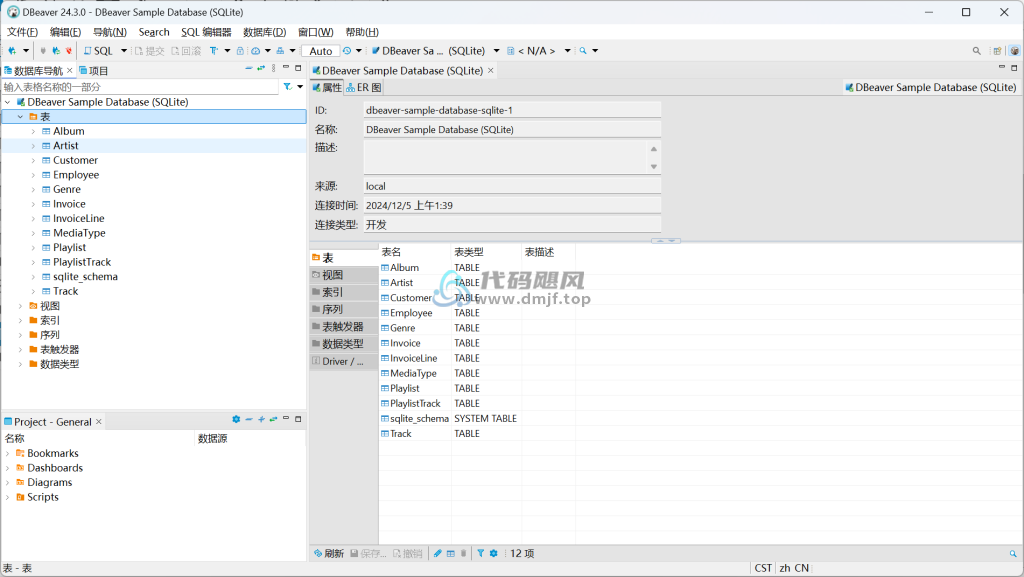The width and height of the screenshot is (1024, 577).
Task: Open the navigator filter dropdown arrow
Action: pos(300,86)
